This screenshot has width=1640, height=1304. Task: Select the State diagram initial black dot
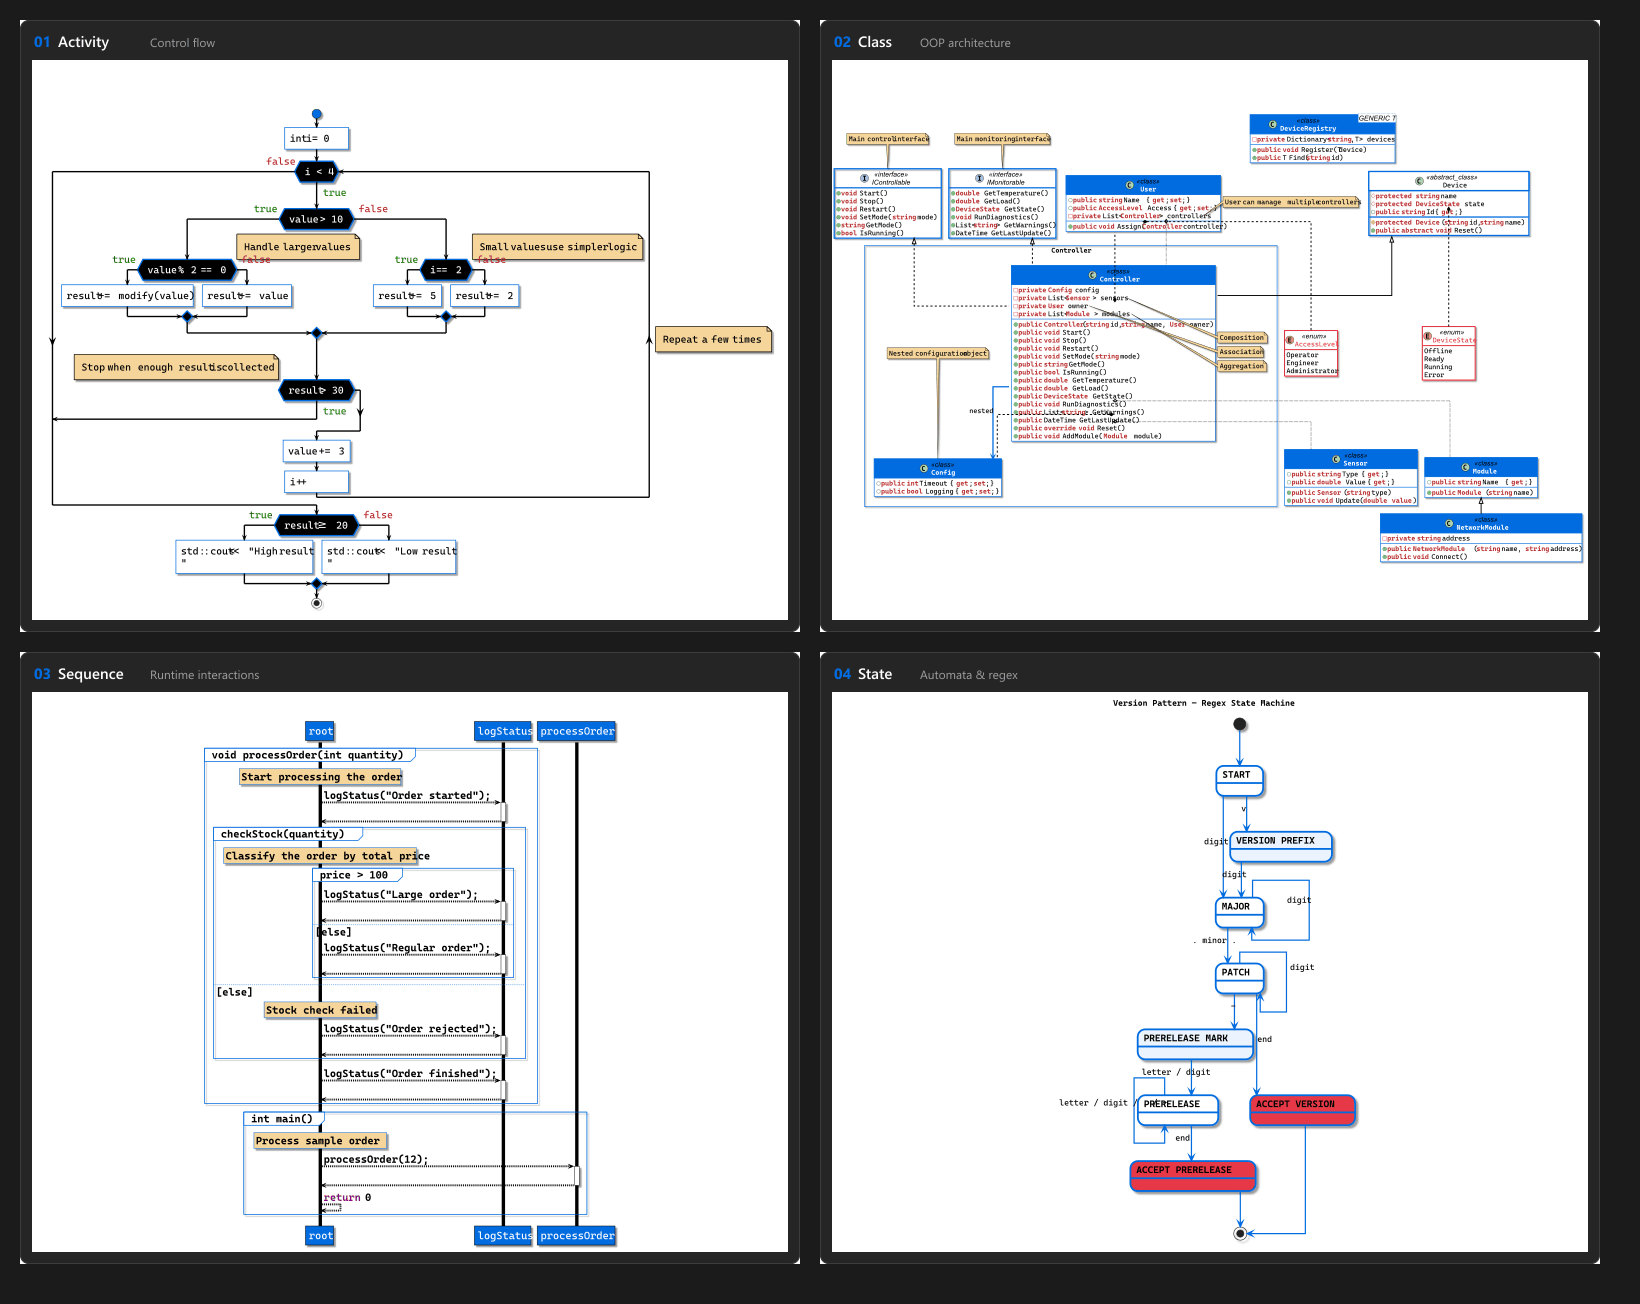pyautogui.click(x=1240, y=724)
